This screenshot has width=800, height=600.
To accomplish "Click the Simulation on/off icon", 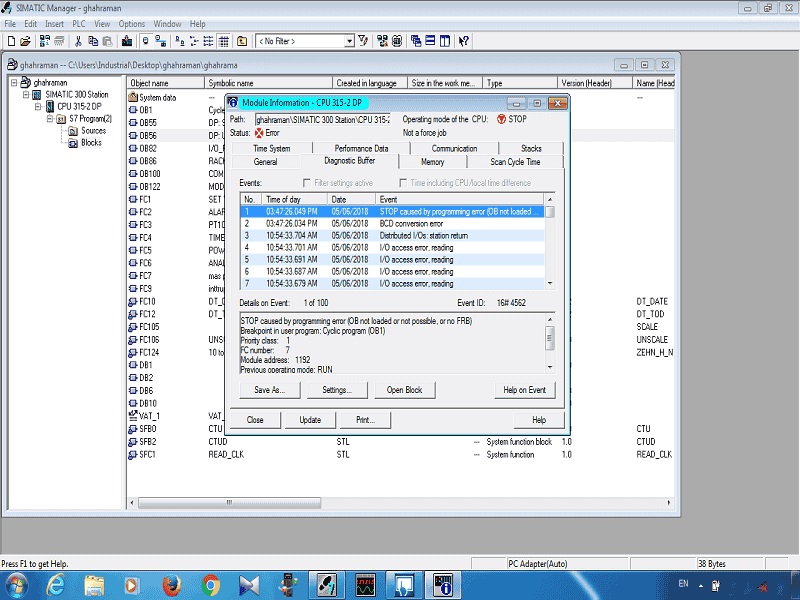I will tap(397, 41).
